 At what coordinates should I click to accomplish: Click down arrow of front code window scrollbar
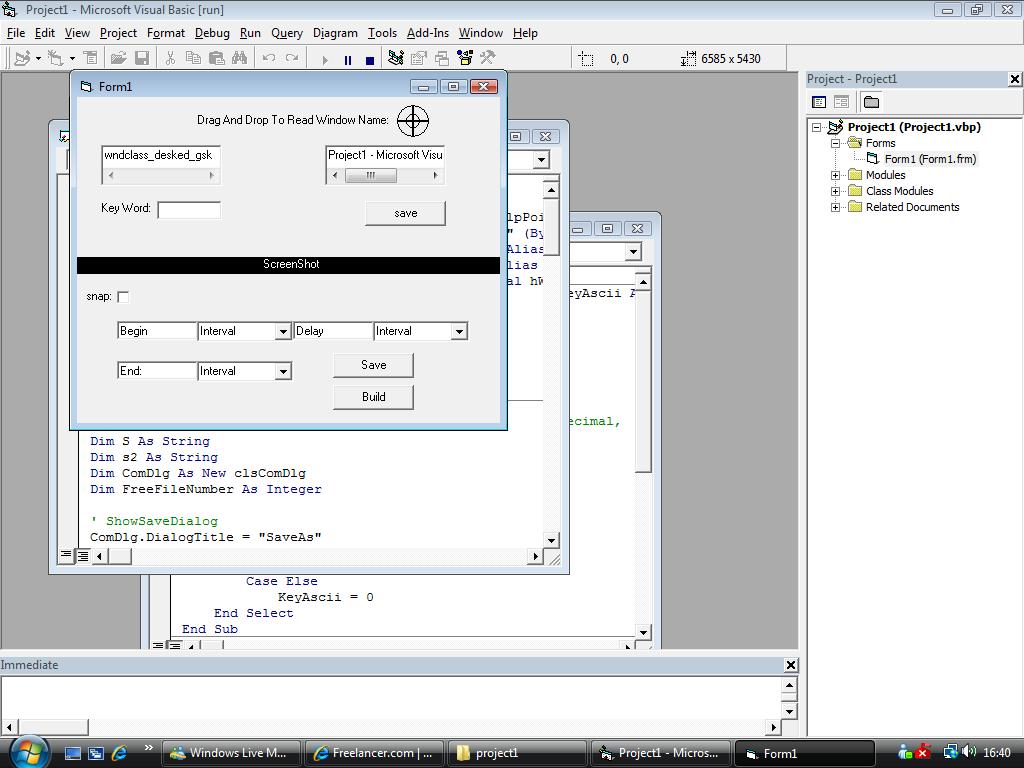point(551,541)
